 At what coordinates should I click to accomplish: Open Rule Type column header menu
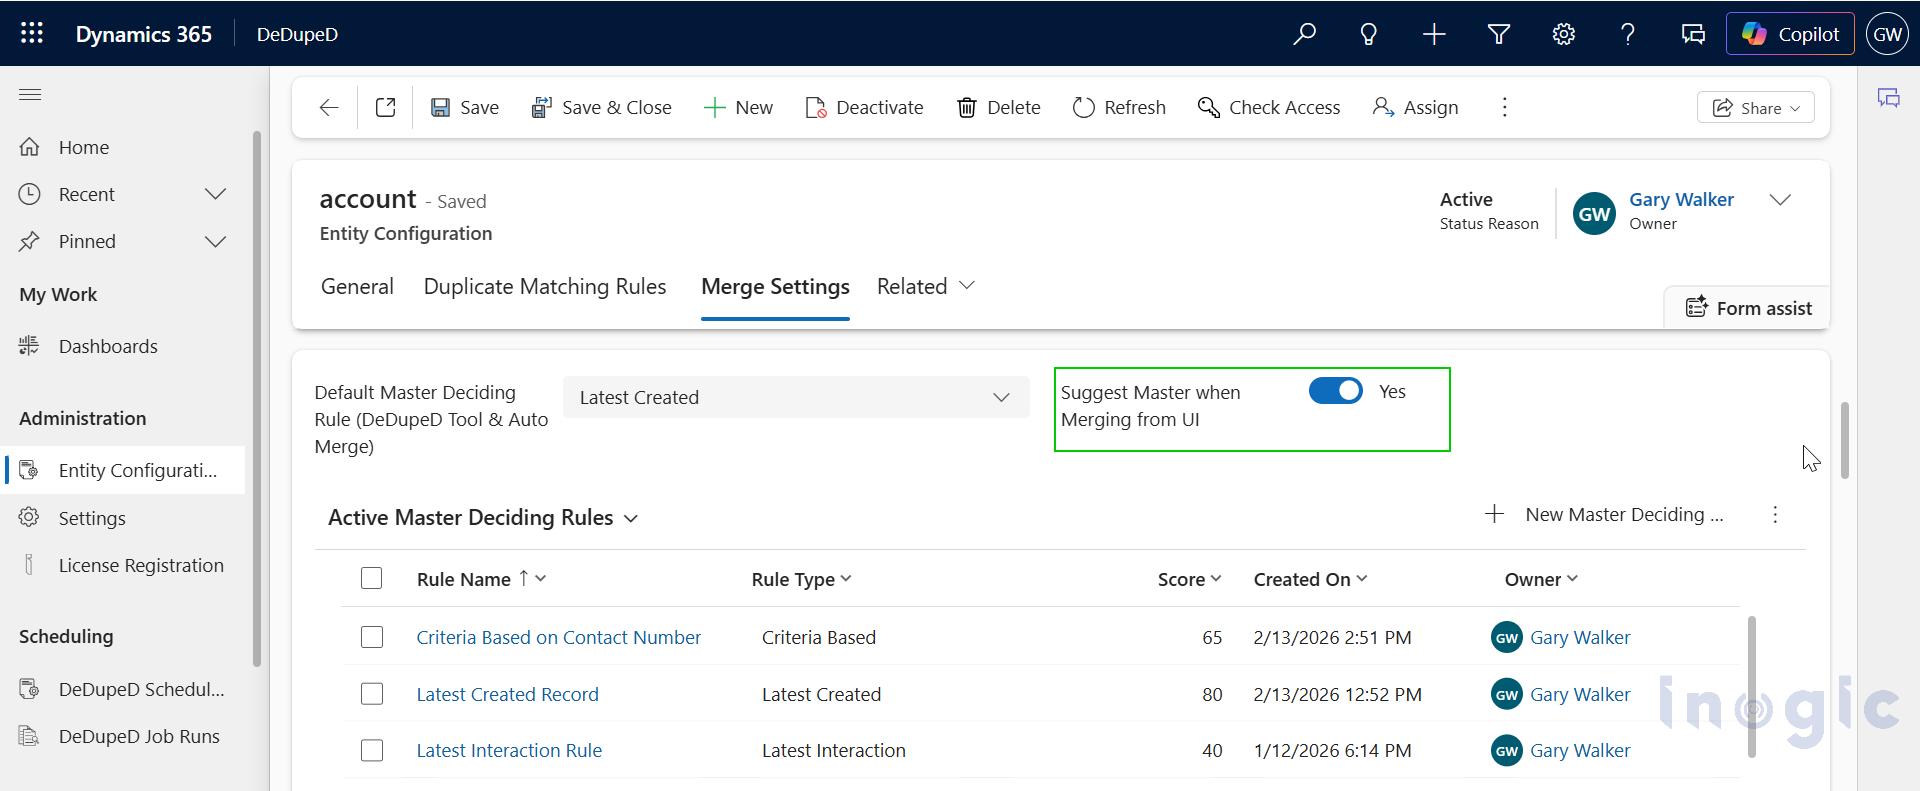[801, 579]
